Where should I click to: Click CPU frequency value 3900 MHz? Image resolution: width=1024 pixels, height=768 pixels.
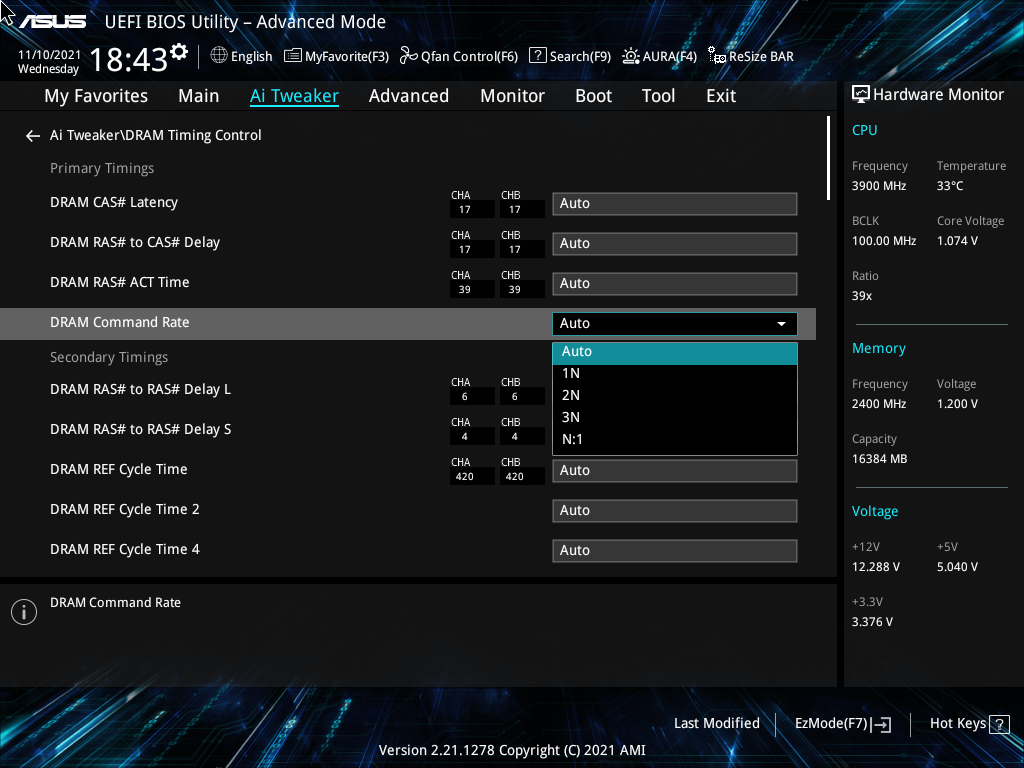878,186
